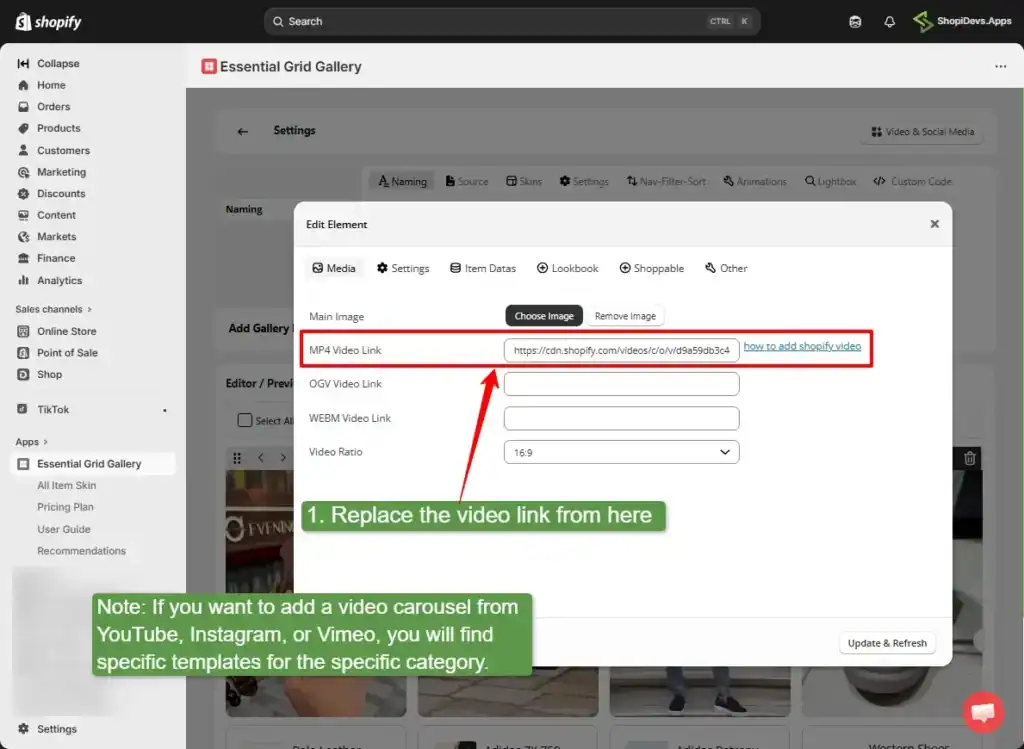Check the Select All checkbox

coord(245,420)
